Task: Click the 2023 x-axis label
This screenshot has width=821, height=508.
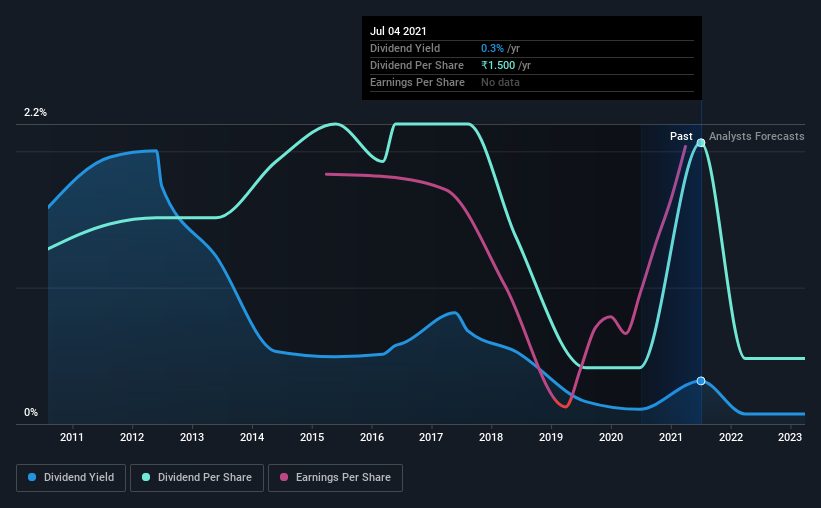Action: (790, 437)
